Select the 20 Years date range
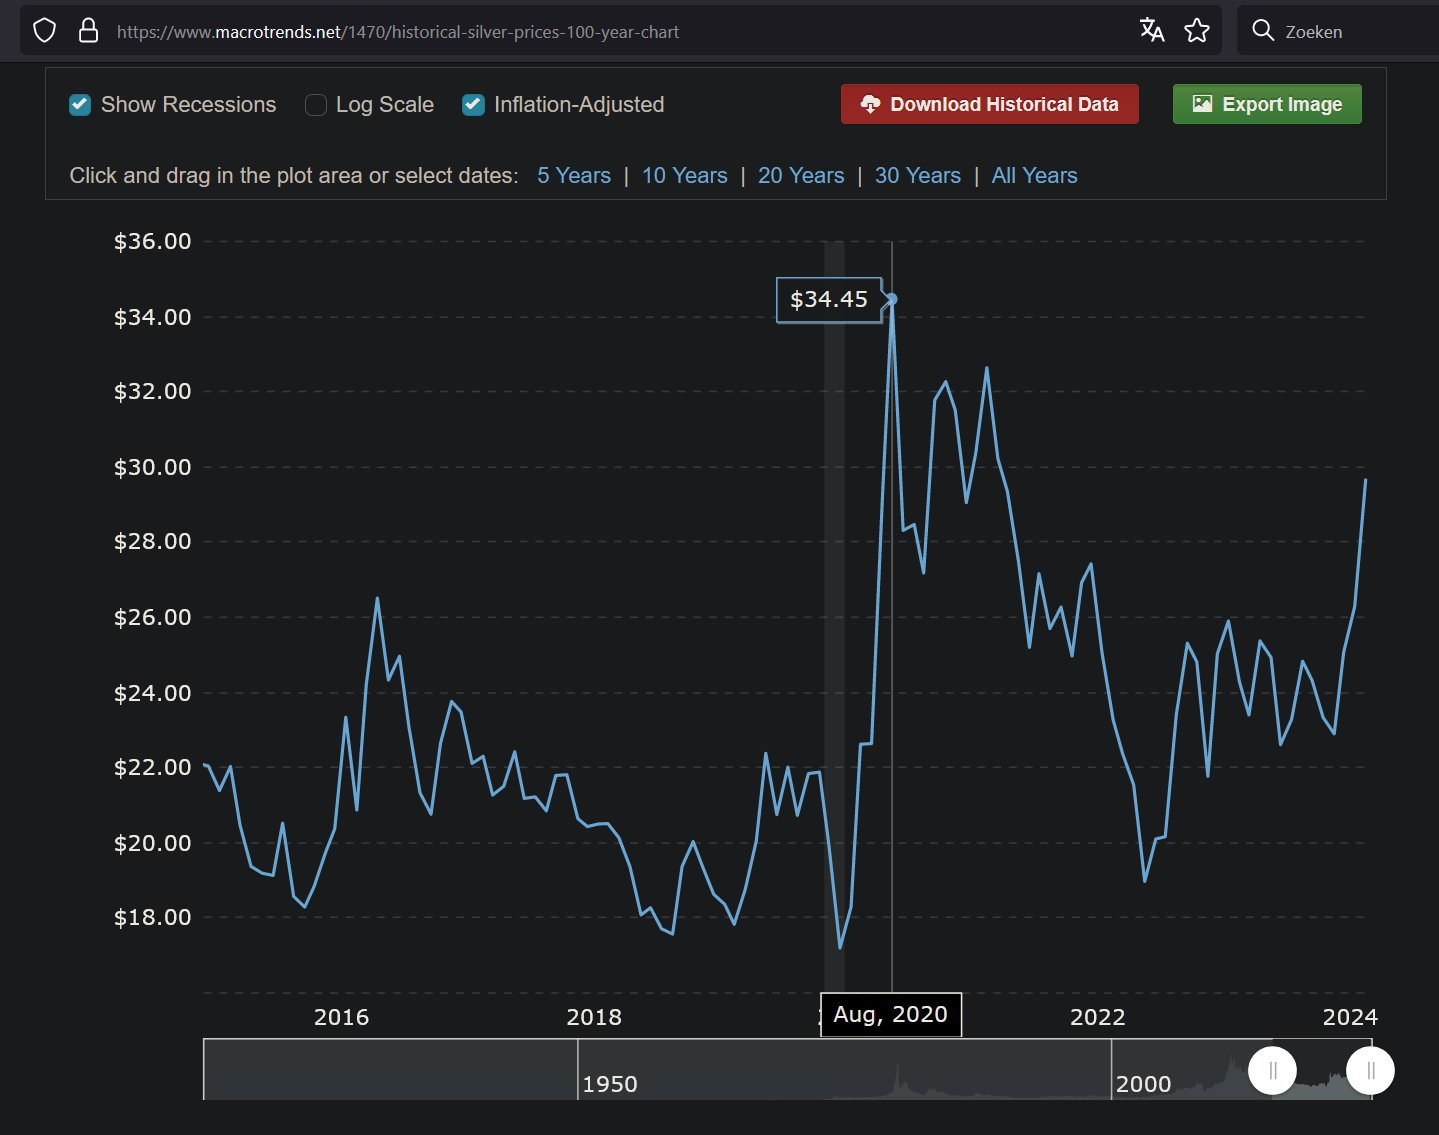The width and height of the screenshot is (1439, 1135). [x=800, y=176]
